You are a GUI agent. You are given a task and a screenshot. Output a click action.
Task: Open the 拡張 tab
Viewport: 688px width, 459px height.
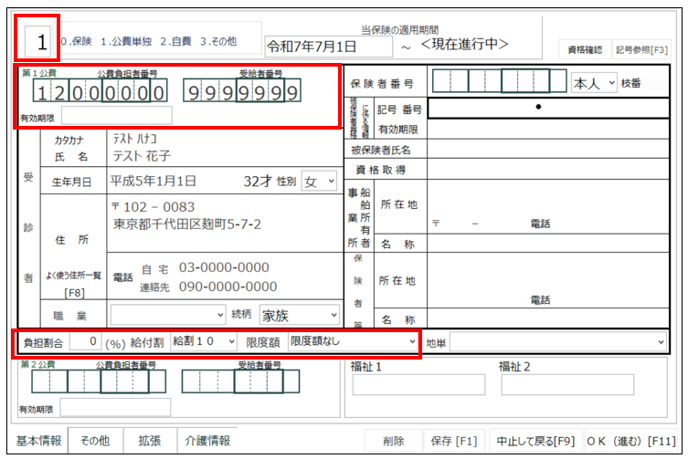click(150, 440)
